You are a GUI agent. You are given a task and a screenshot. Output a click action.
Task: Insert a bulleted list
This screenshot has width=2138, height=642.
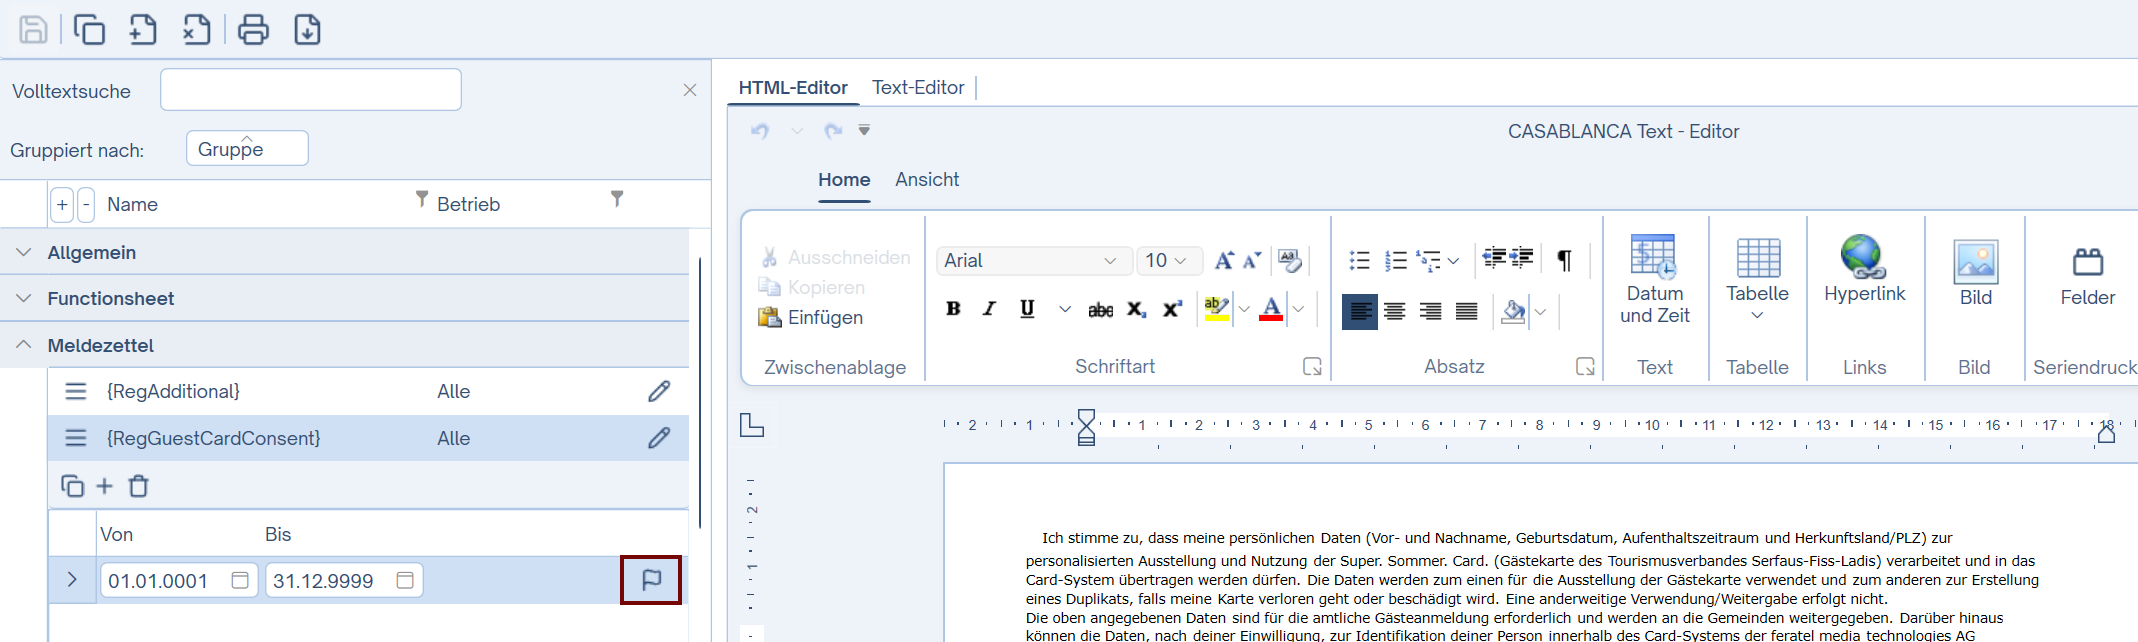(1359, 261)
